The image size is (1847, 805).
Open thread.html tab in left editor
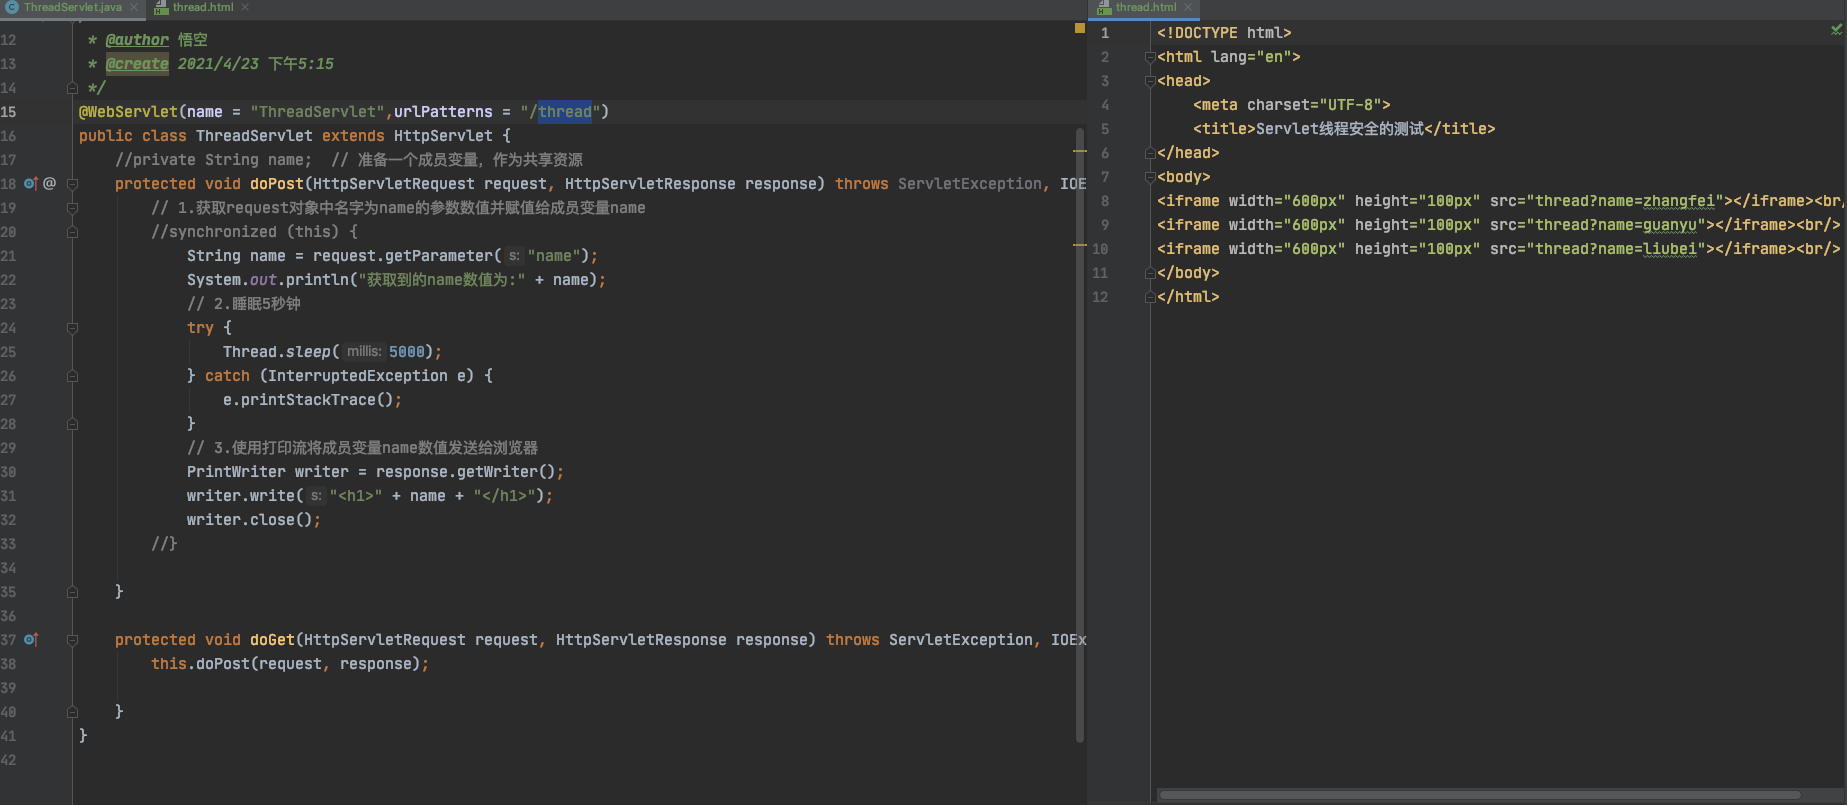pos(203,7)
